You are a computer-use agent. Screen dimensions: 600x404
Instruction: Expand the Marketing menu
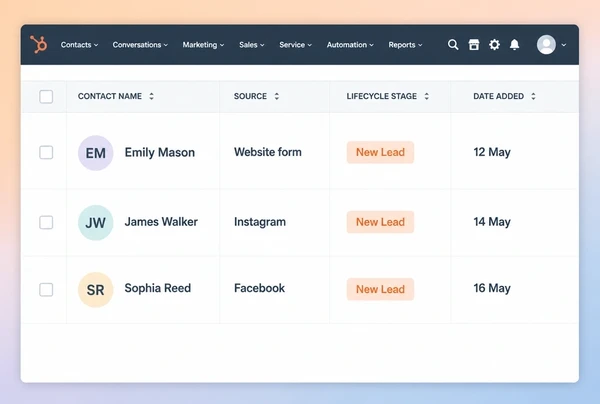pos(203,45)
